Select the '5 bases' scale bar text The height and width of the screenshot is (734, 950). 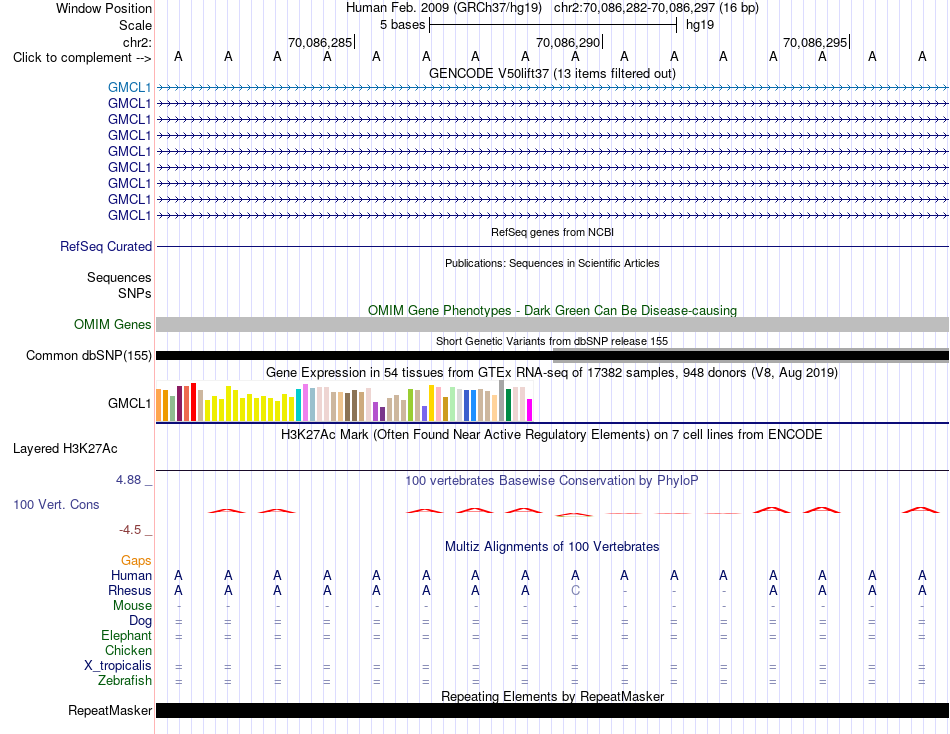pyautogui.click(x=402, y=25)
